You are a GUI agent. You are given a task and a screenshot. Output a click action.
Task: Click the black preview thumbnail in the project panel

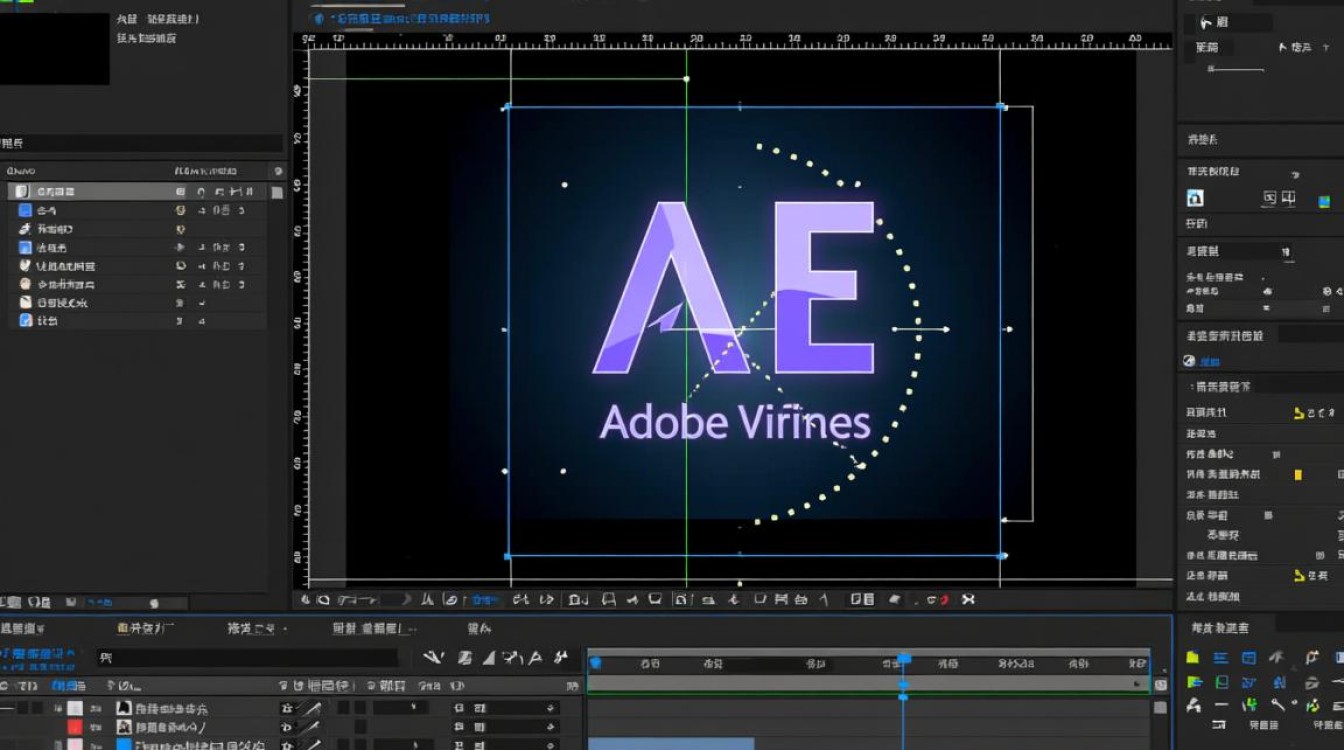[x=55, y=48]
